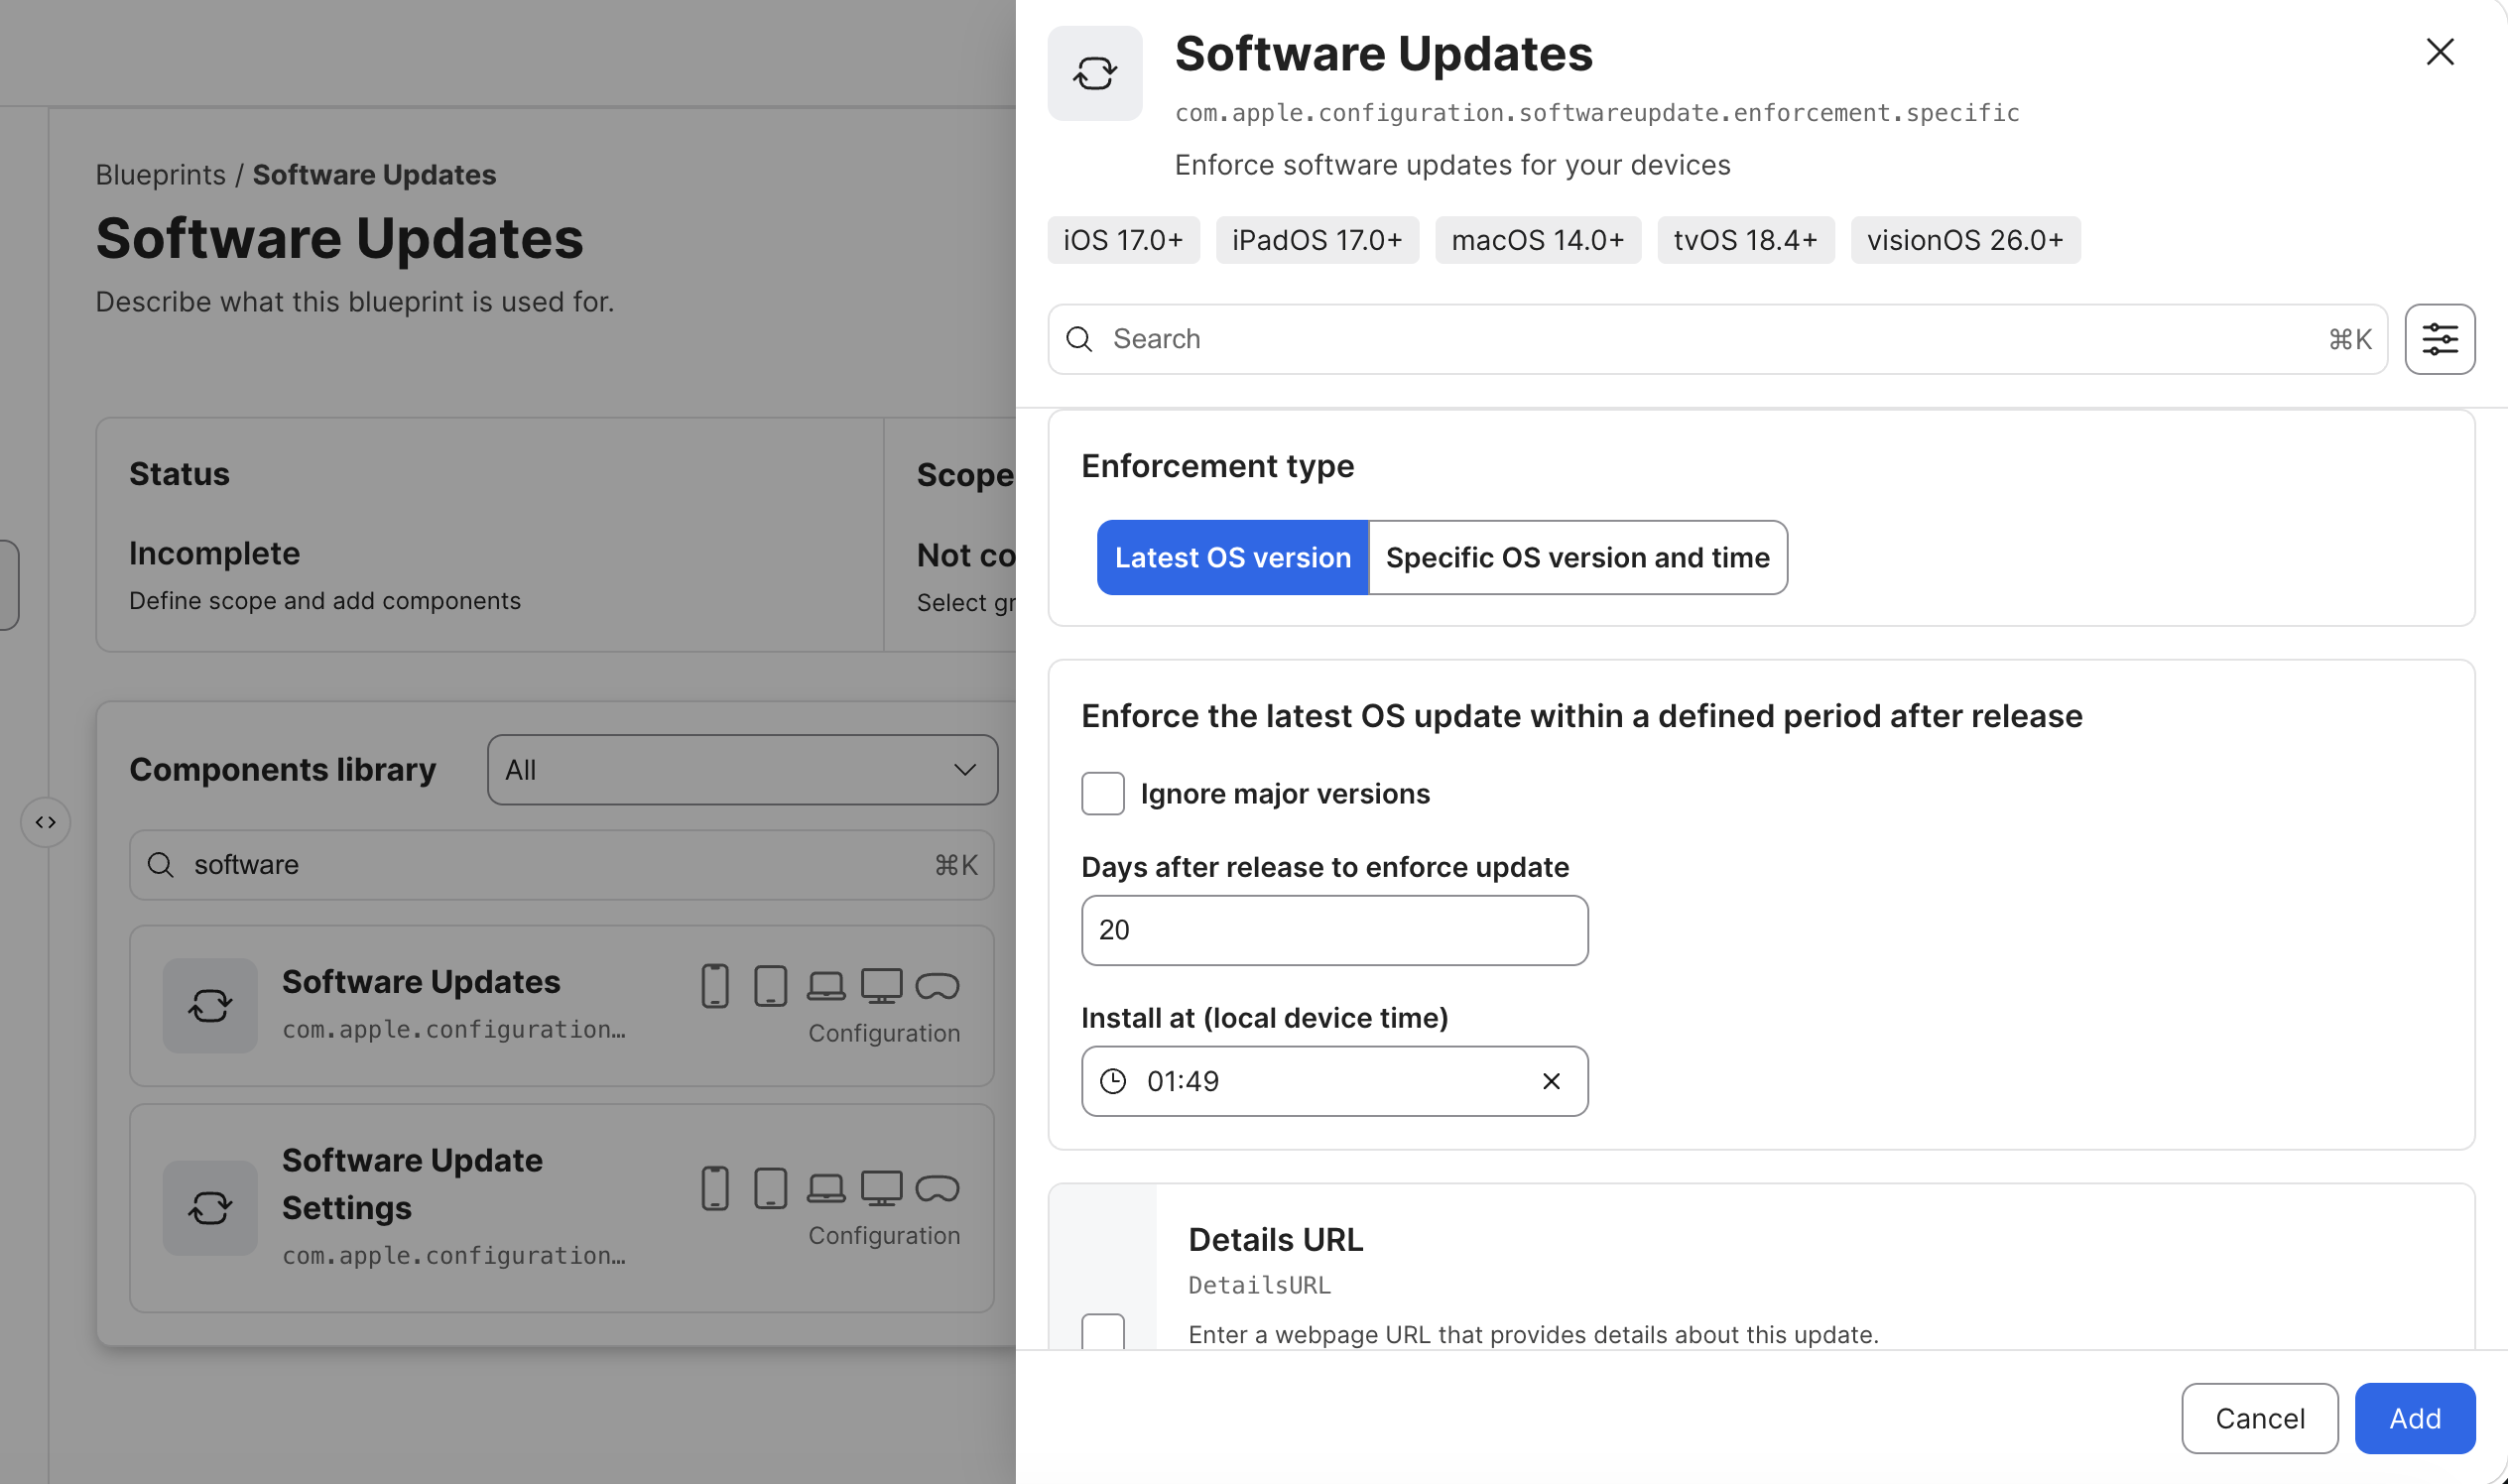Click the tvOS 18.4+ tag
2508x1484 pixels.
[1745, 240]
